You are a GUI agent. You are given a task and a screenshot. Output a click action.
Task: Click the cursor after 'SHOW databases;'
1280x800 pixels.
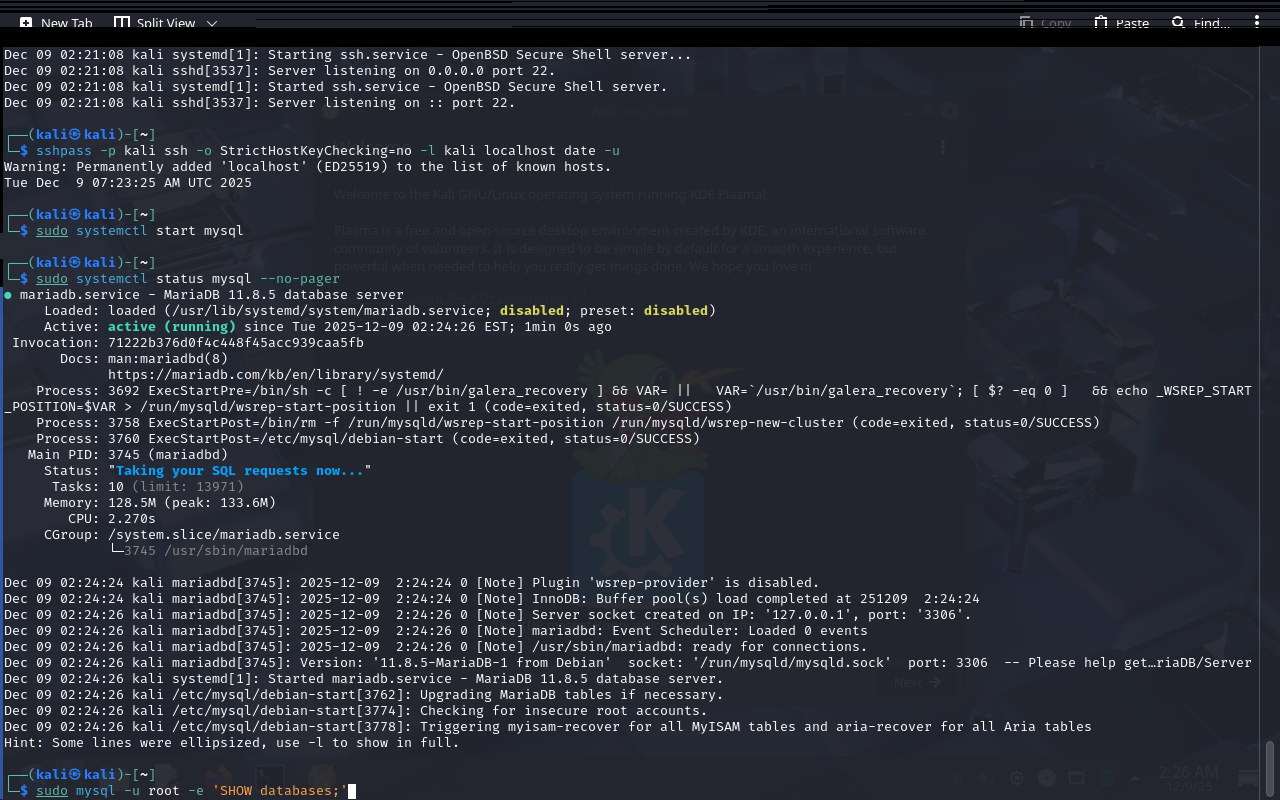coord(351,791)
